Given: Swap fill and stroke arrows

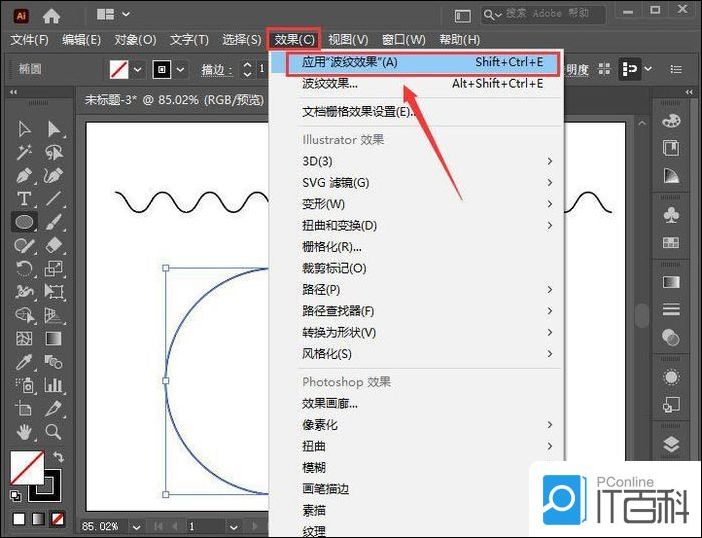Looking at the screenshot, I should [59, 457].
